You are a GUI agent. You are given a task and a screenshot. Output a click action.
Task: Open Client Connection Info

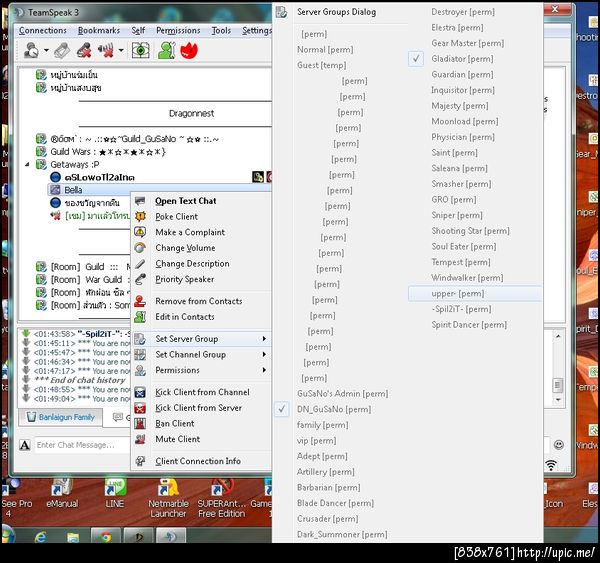[x=198, y=461]
